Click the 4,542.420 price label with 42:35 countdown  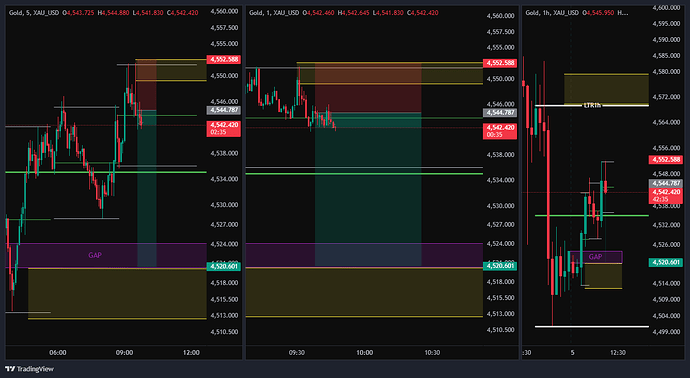coord(666,195)
